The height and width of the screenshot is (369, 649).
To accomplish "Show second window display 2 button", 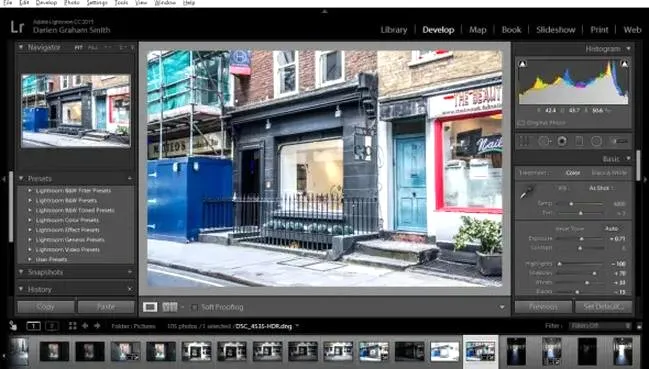I will tap(52, 326).
